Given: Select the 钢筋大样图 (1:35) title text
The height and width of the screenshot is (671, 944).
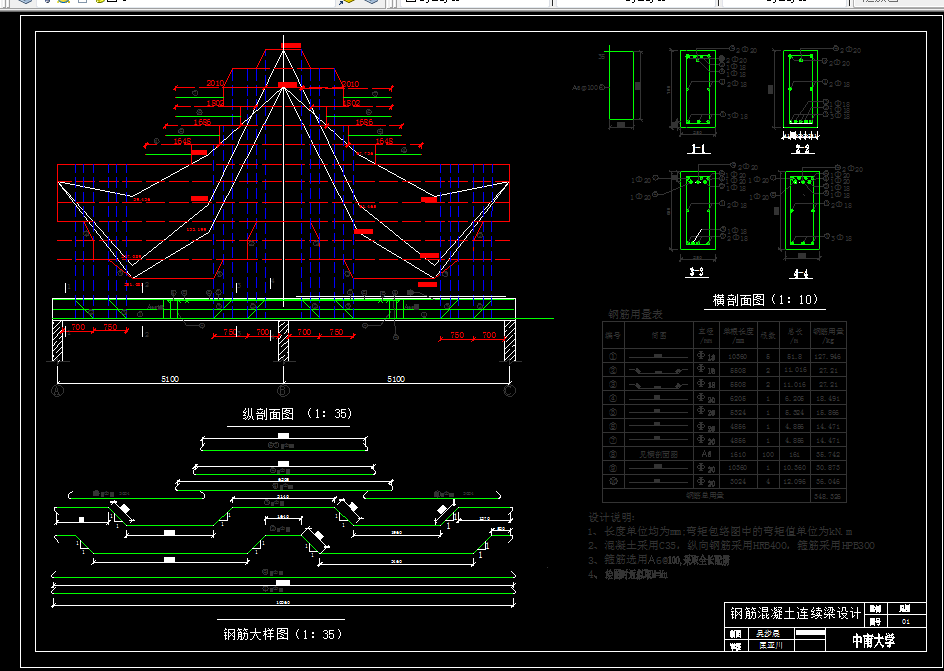Looking at the screenshot, I should (283, 634).
